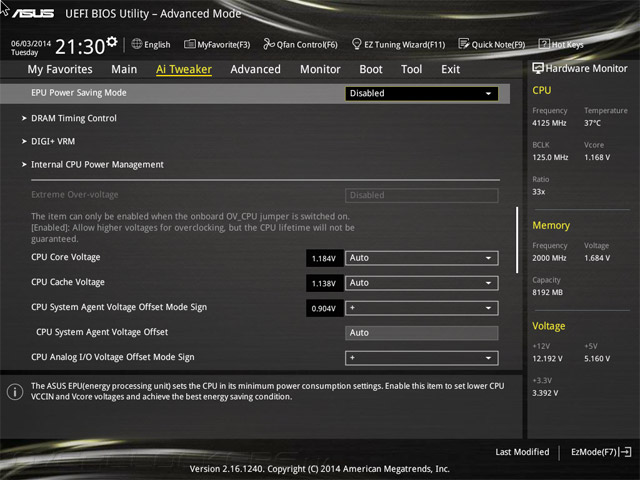Click the clock settings gear icon
This screenshot has height=480, width=640.
point(112,42)
